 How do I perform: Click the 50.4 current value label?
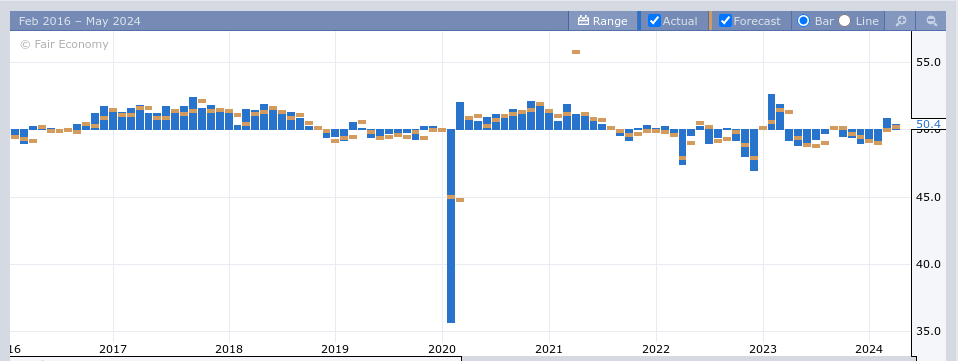(x=928, y=125)
